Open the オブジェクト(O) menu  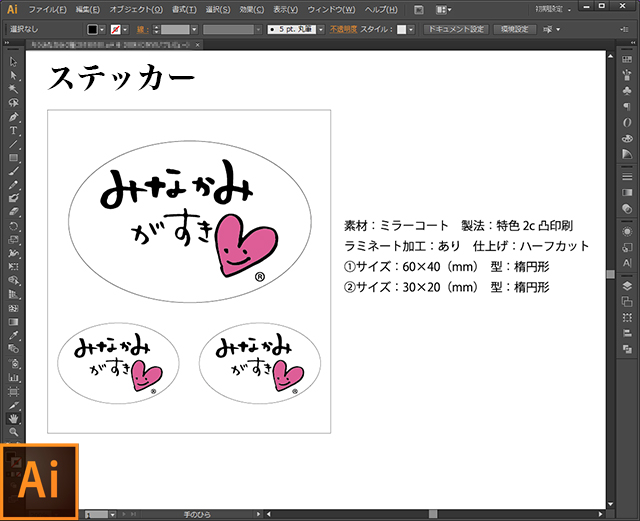[136, 9]
